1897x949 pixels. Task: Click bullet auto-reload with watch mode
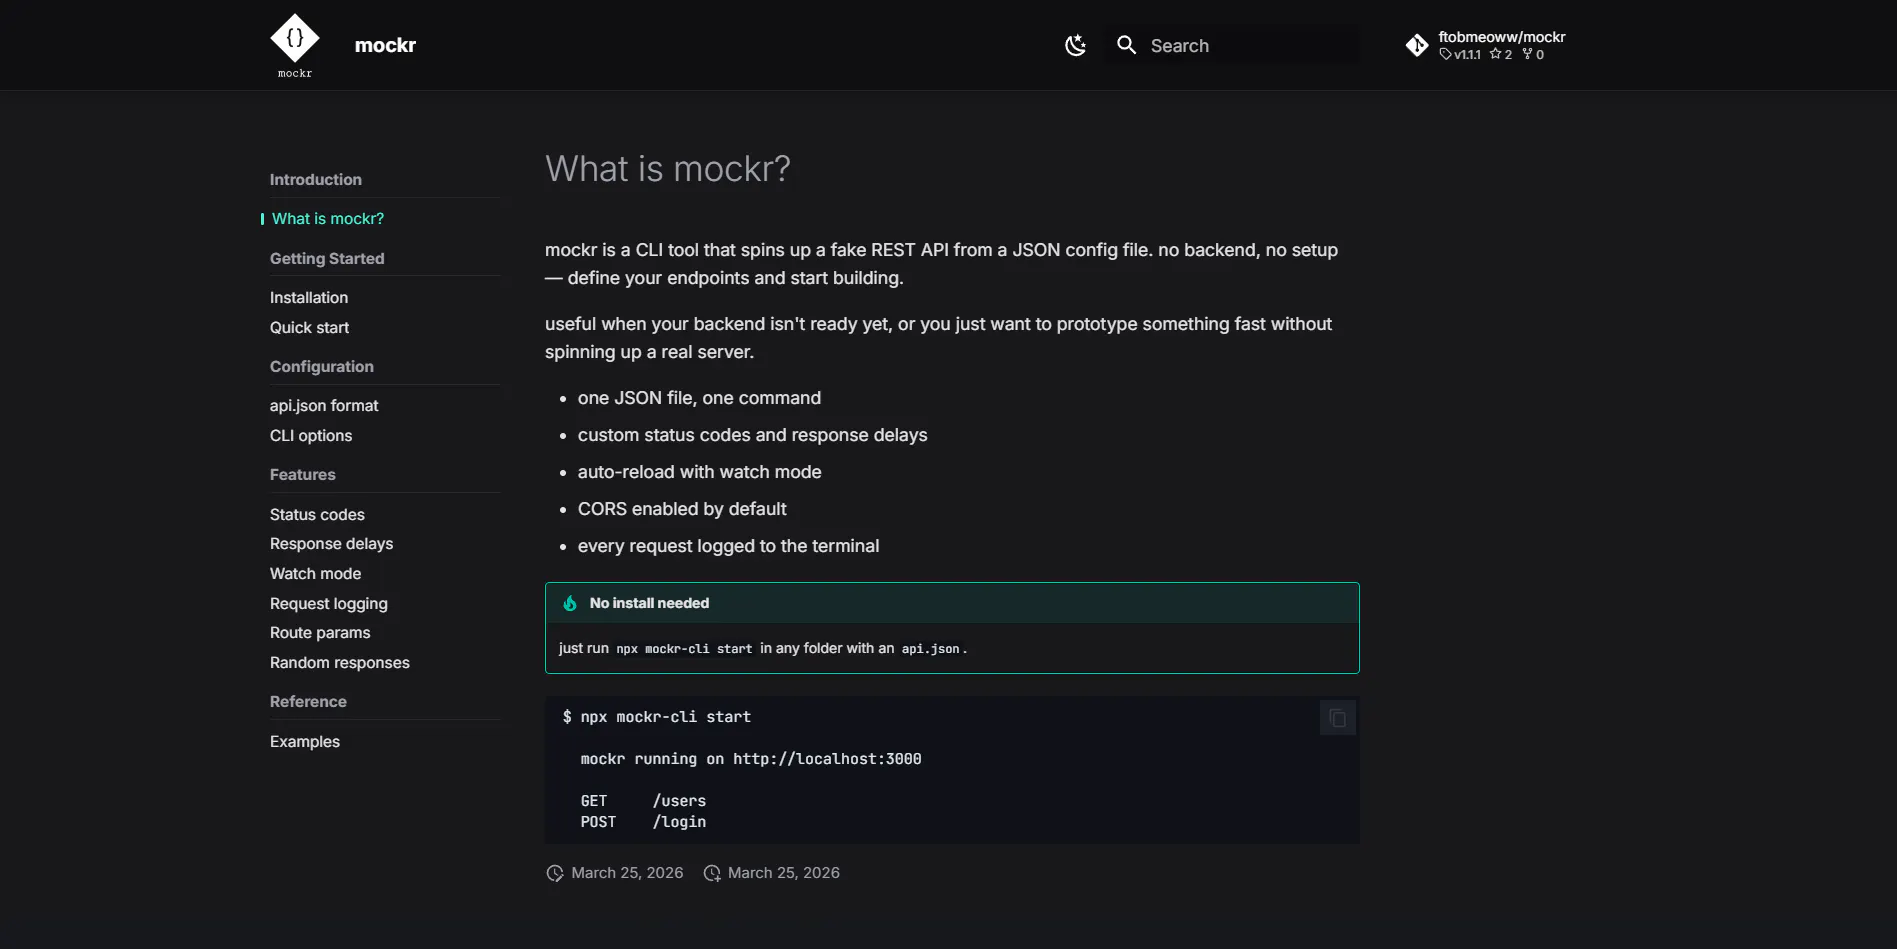point(699,472)
